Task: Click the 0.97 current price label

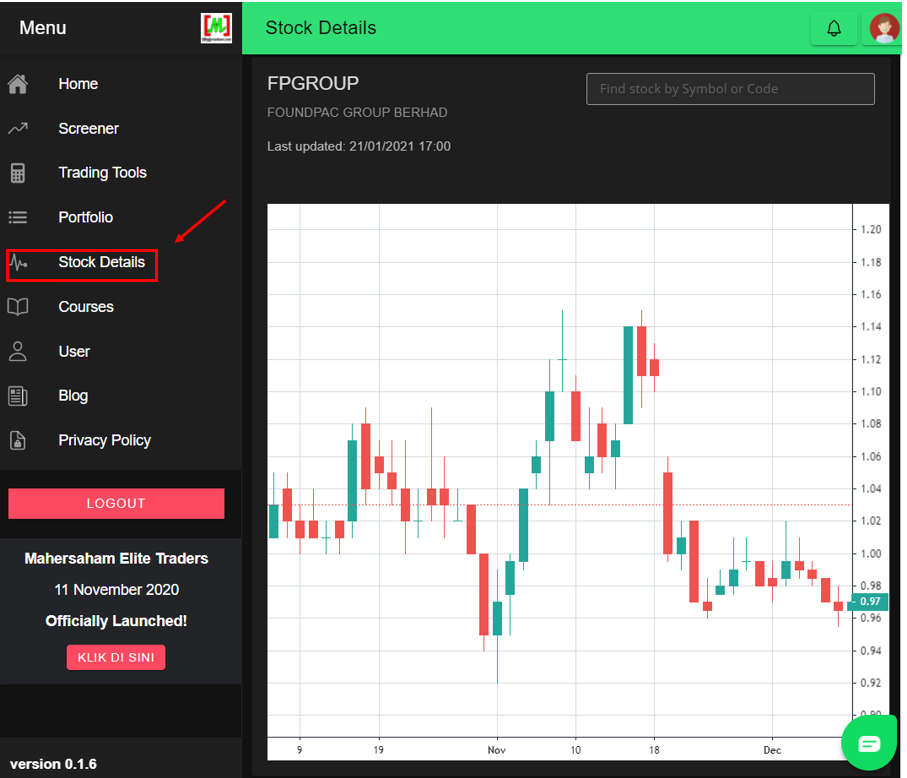Action: 870,601
